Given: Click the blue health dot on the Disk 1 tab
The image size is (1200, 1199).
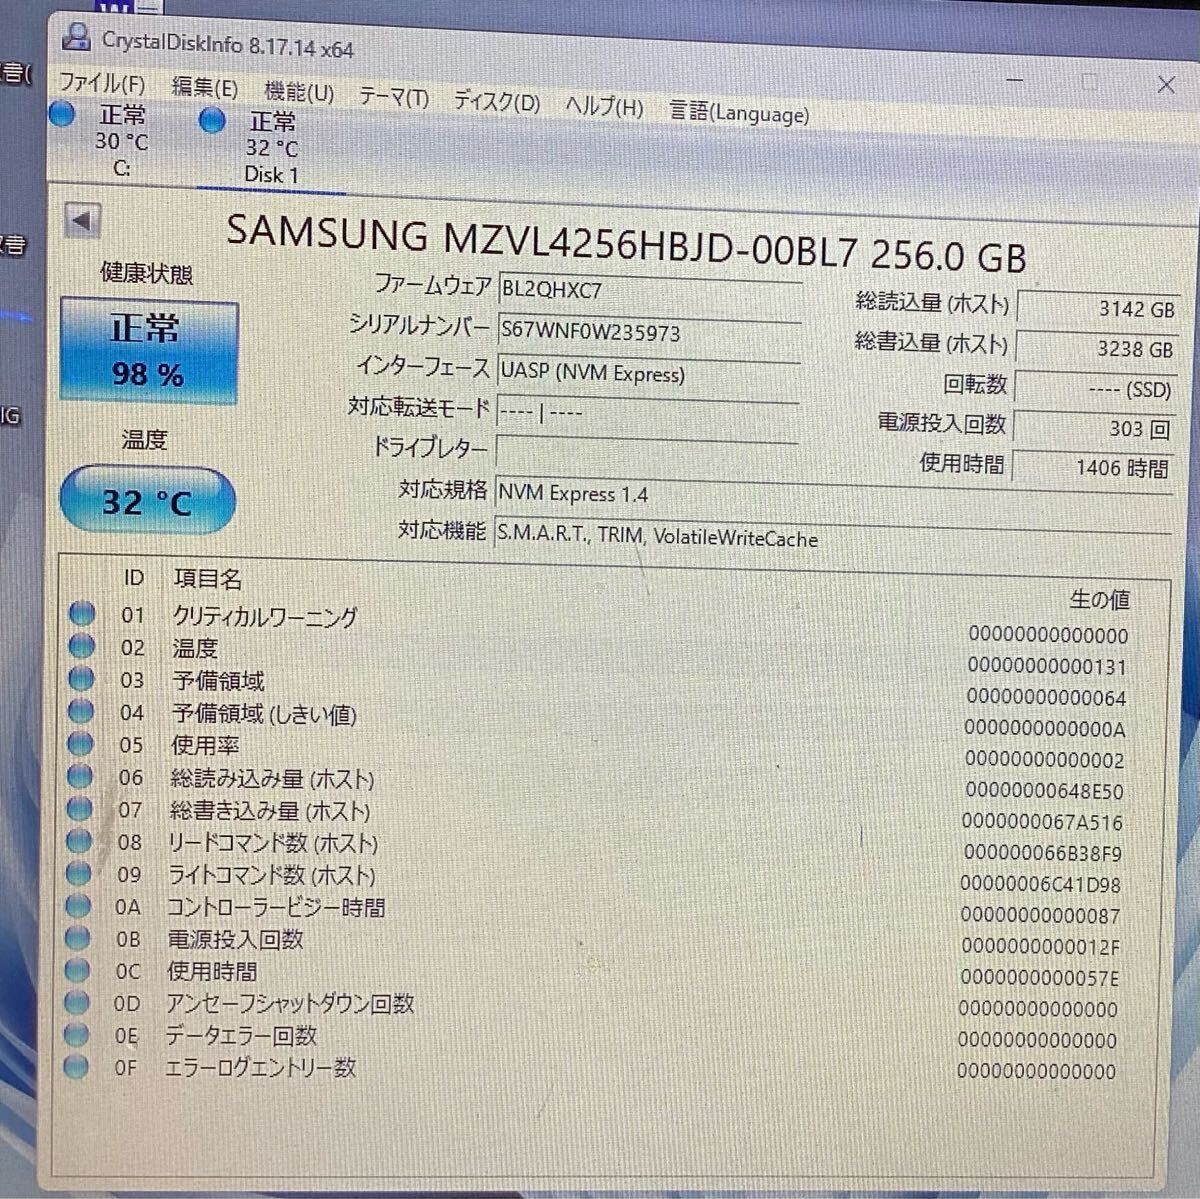Looking at the screenshot, I should point(212,121).
